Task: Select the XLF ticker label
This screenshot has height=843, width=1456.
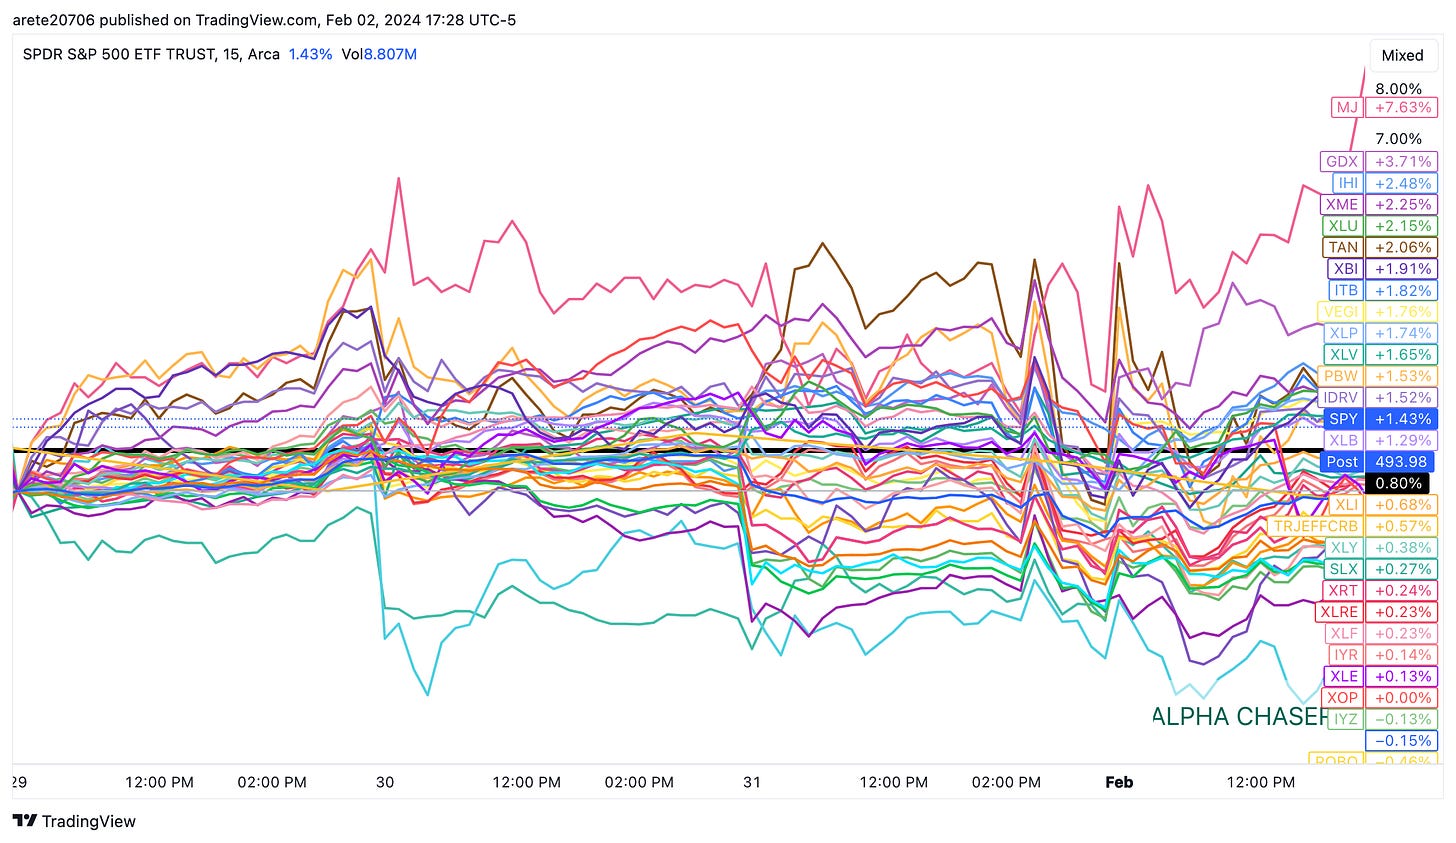Action: tap(1344, 633)
